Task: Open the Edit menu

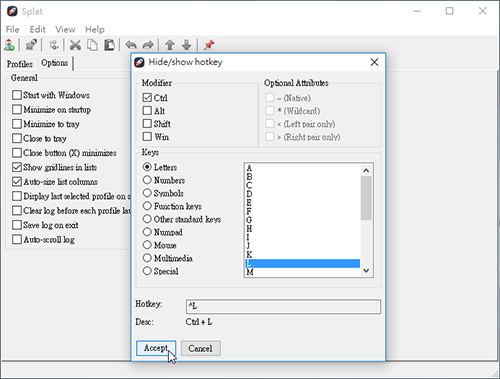Action: click(x=37, y=29)
